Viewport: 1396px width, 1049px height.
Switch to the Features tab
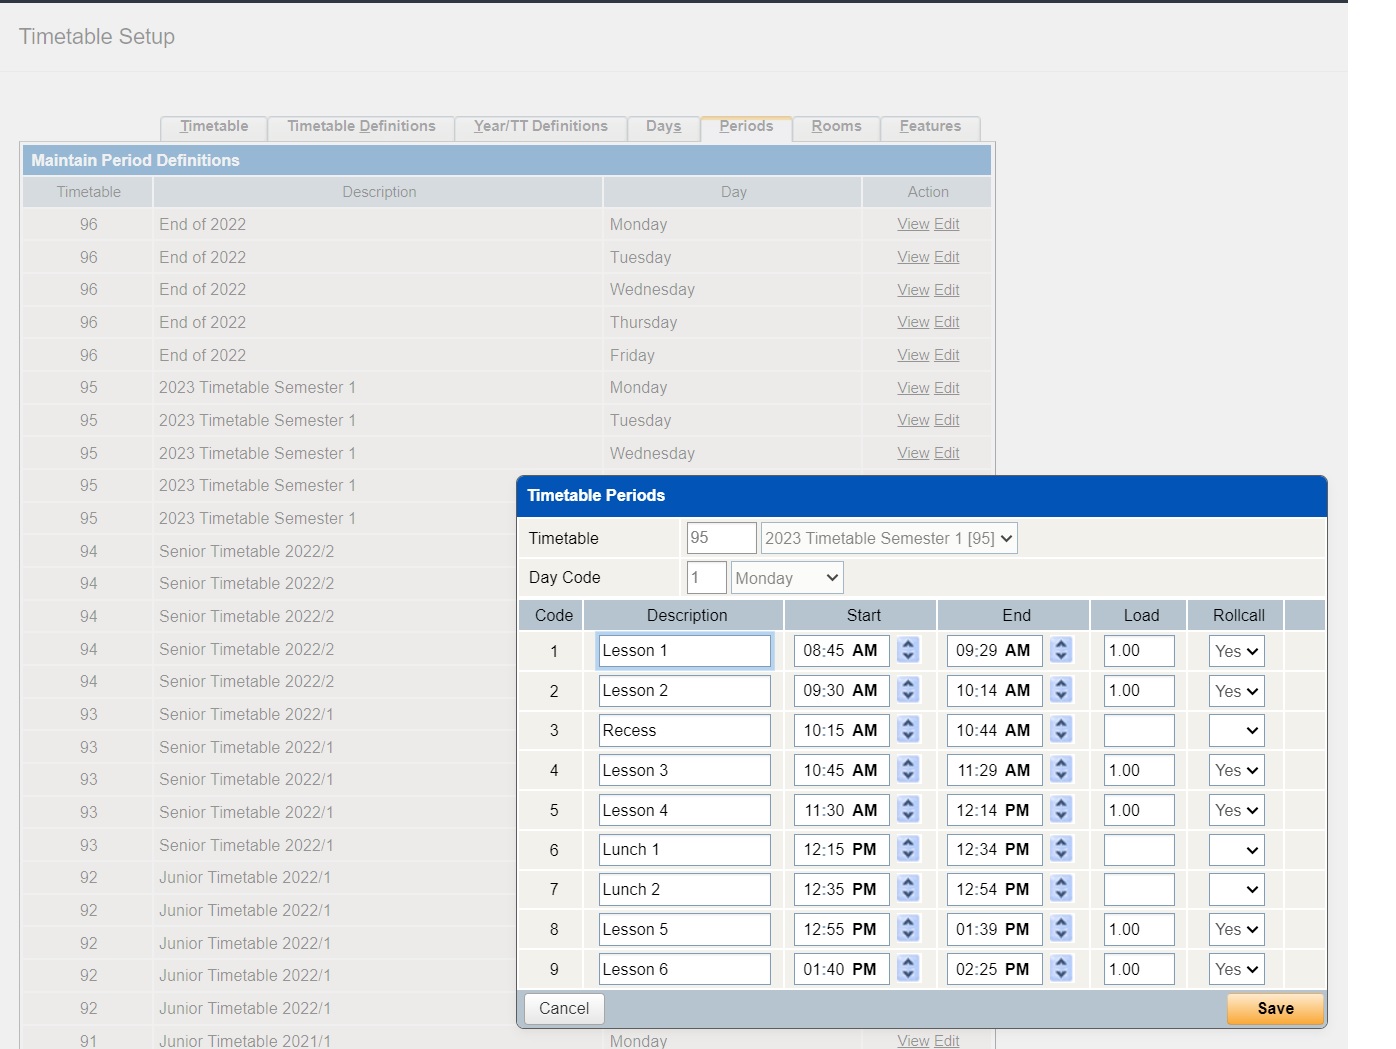click(929, 126)
